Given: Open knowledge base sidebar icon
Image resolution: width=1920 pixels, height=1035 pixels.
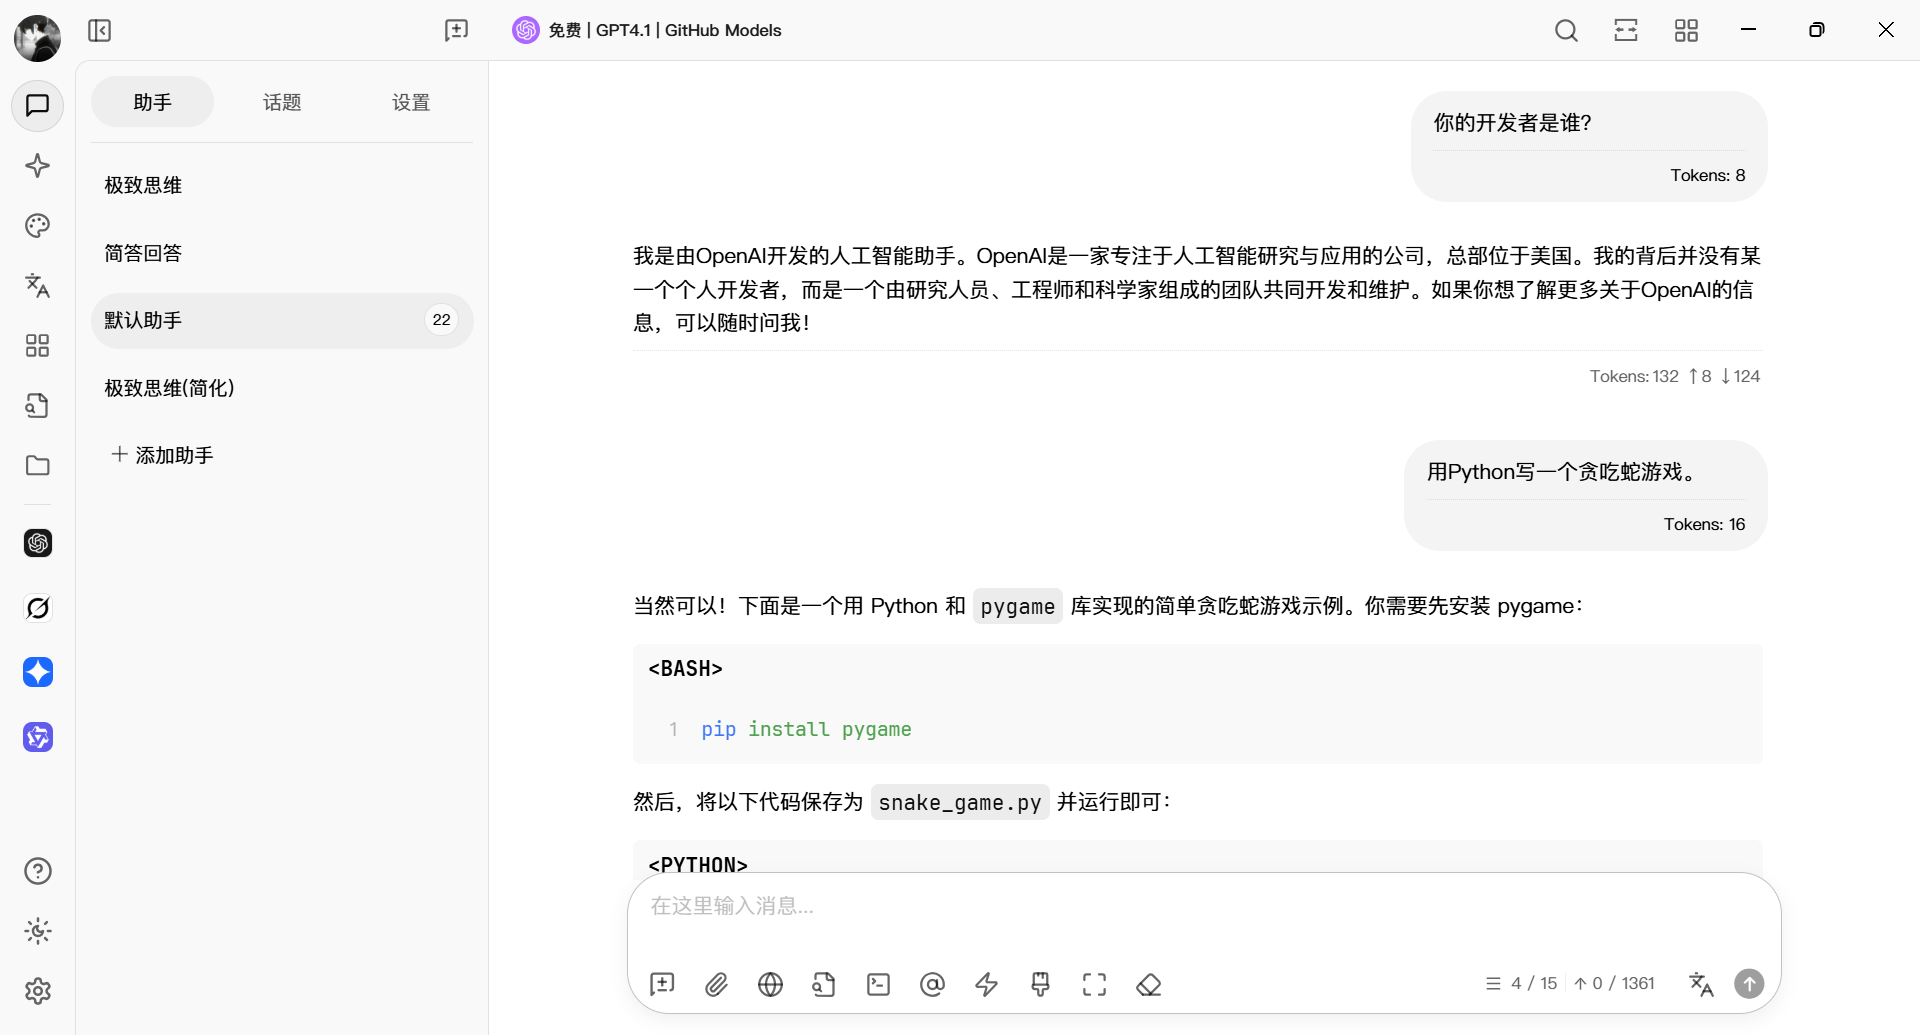Looking at the screenshot, I should [x=37, y=406].
